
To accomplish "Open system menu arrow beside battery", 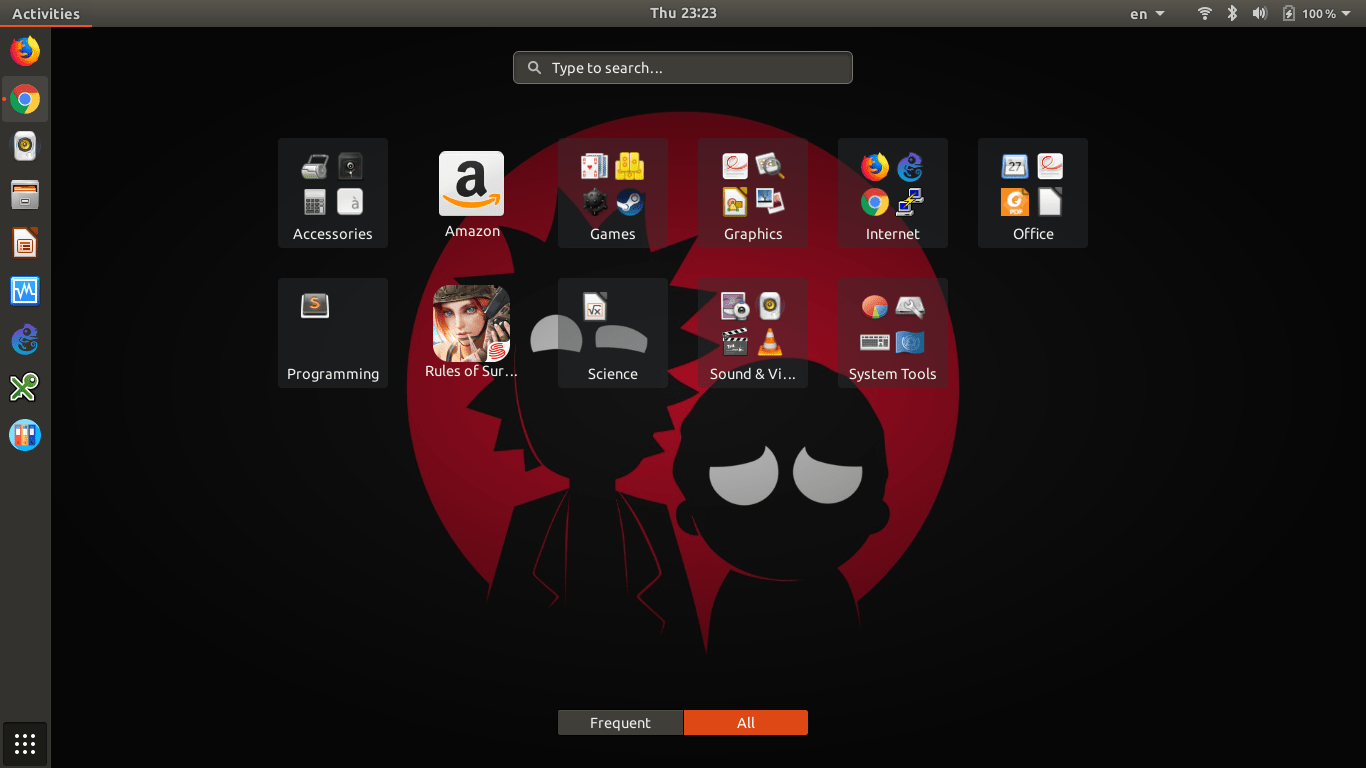I will [1347, 13].
